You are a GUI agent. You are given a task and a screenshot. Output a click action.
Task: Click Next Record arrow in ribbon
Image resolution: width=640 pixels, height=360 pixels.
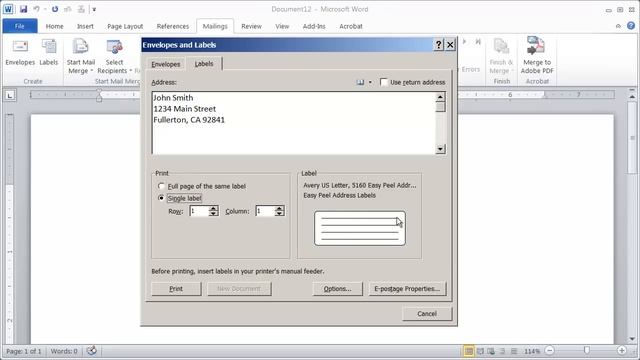click(x=464, y=42)
